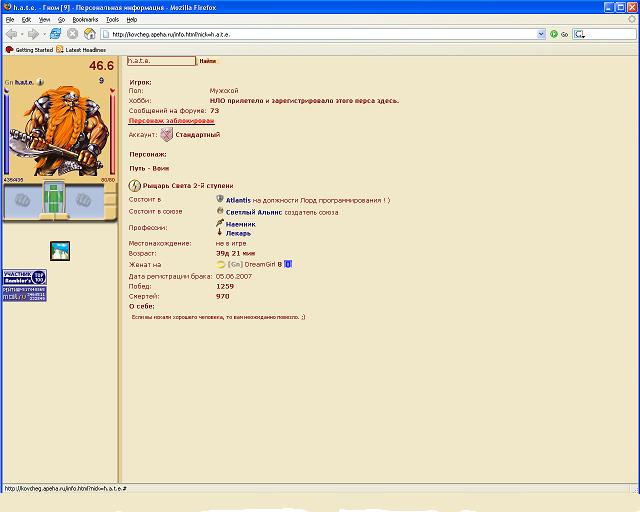The height and width of the screenshot is (512, 640).
Task: Click the info icon next to h.a.t.e. name
Action: 40,82
